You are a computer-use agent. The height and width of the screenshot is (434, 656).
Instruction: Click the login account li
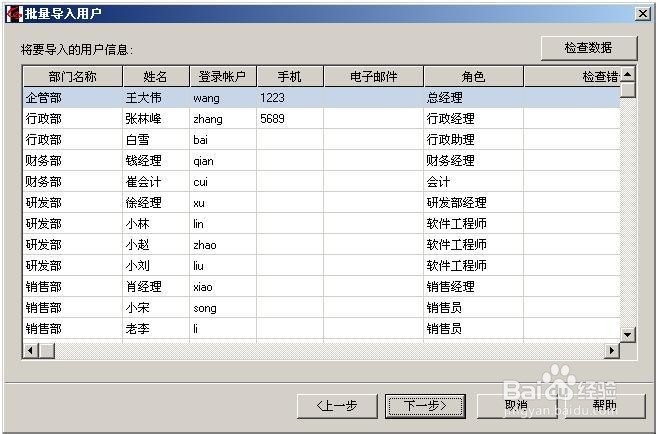[x=195, y=329]
